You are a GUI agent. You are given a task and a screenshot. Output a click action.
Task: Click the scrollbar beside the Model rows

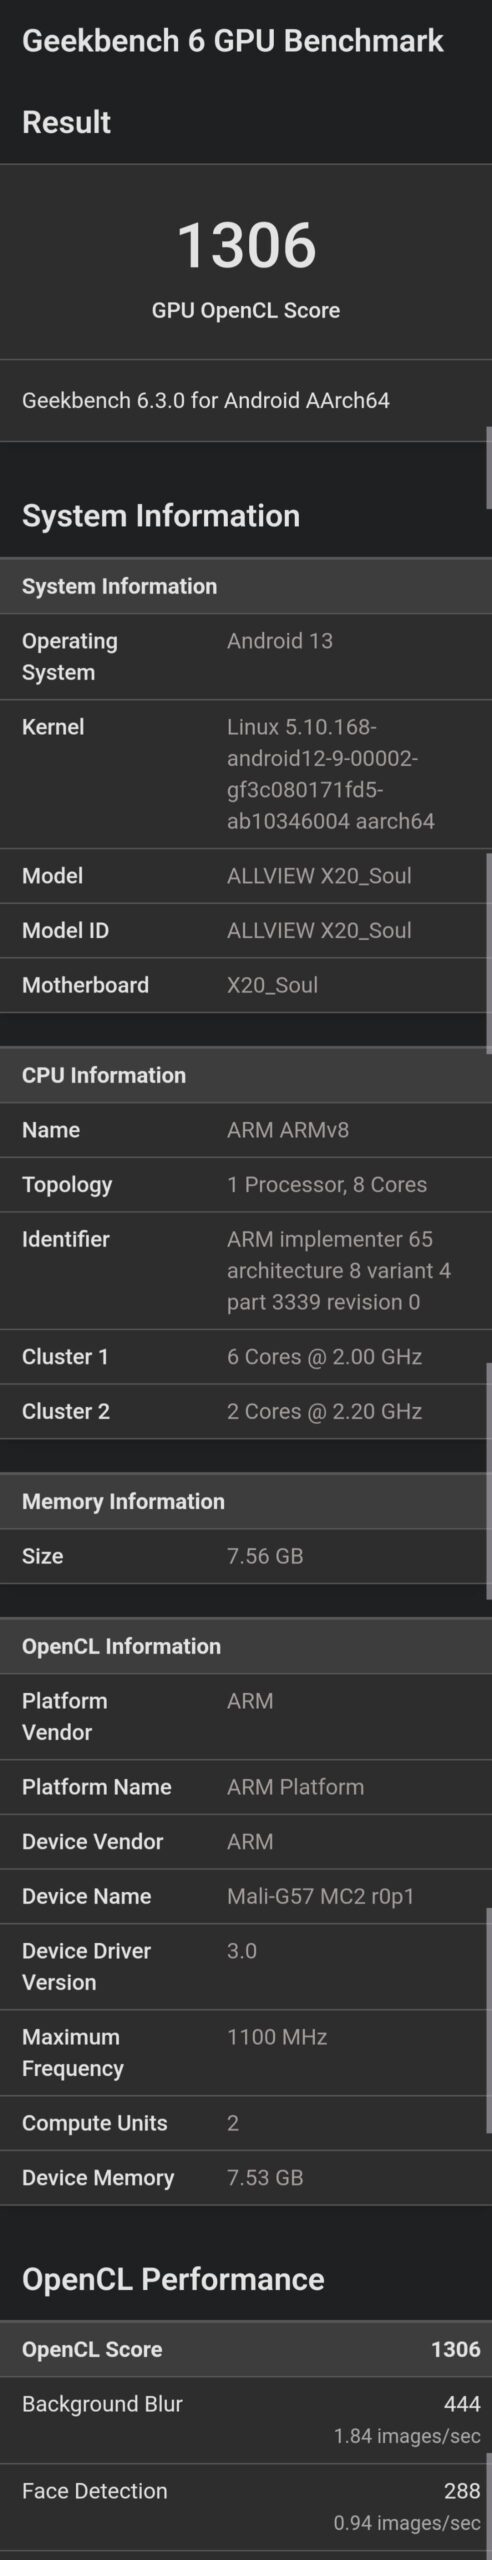pos(488,953)
